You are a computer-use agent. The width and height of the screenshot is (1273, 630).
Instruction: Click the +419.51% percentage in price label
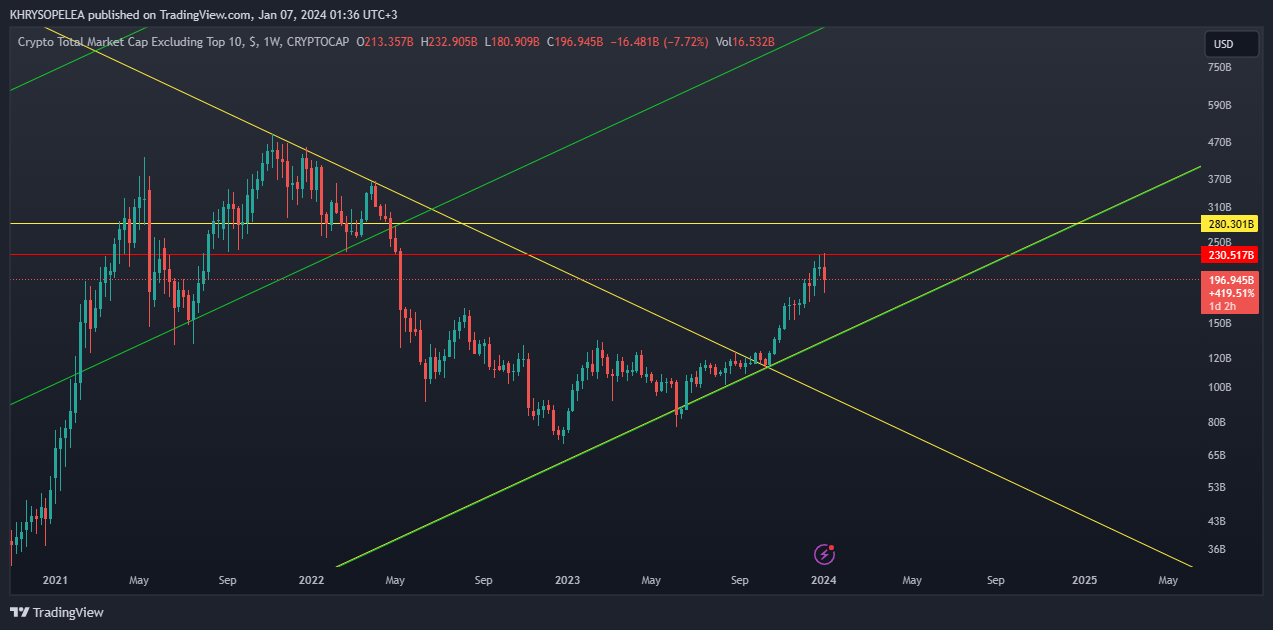click(x=1230, y=294)
